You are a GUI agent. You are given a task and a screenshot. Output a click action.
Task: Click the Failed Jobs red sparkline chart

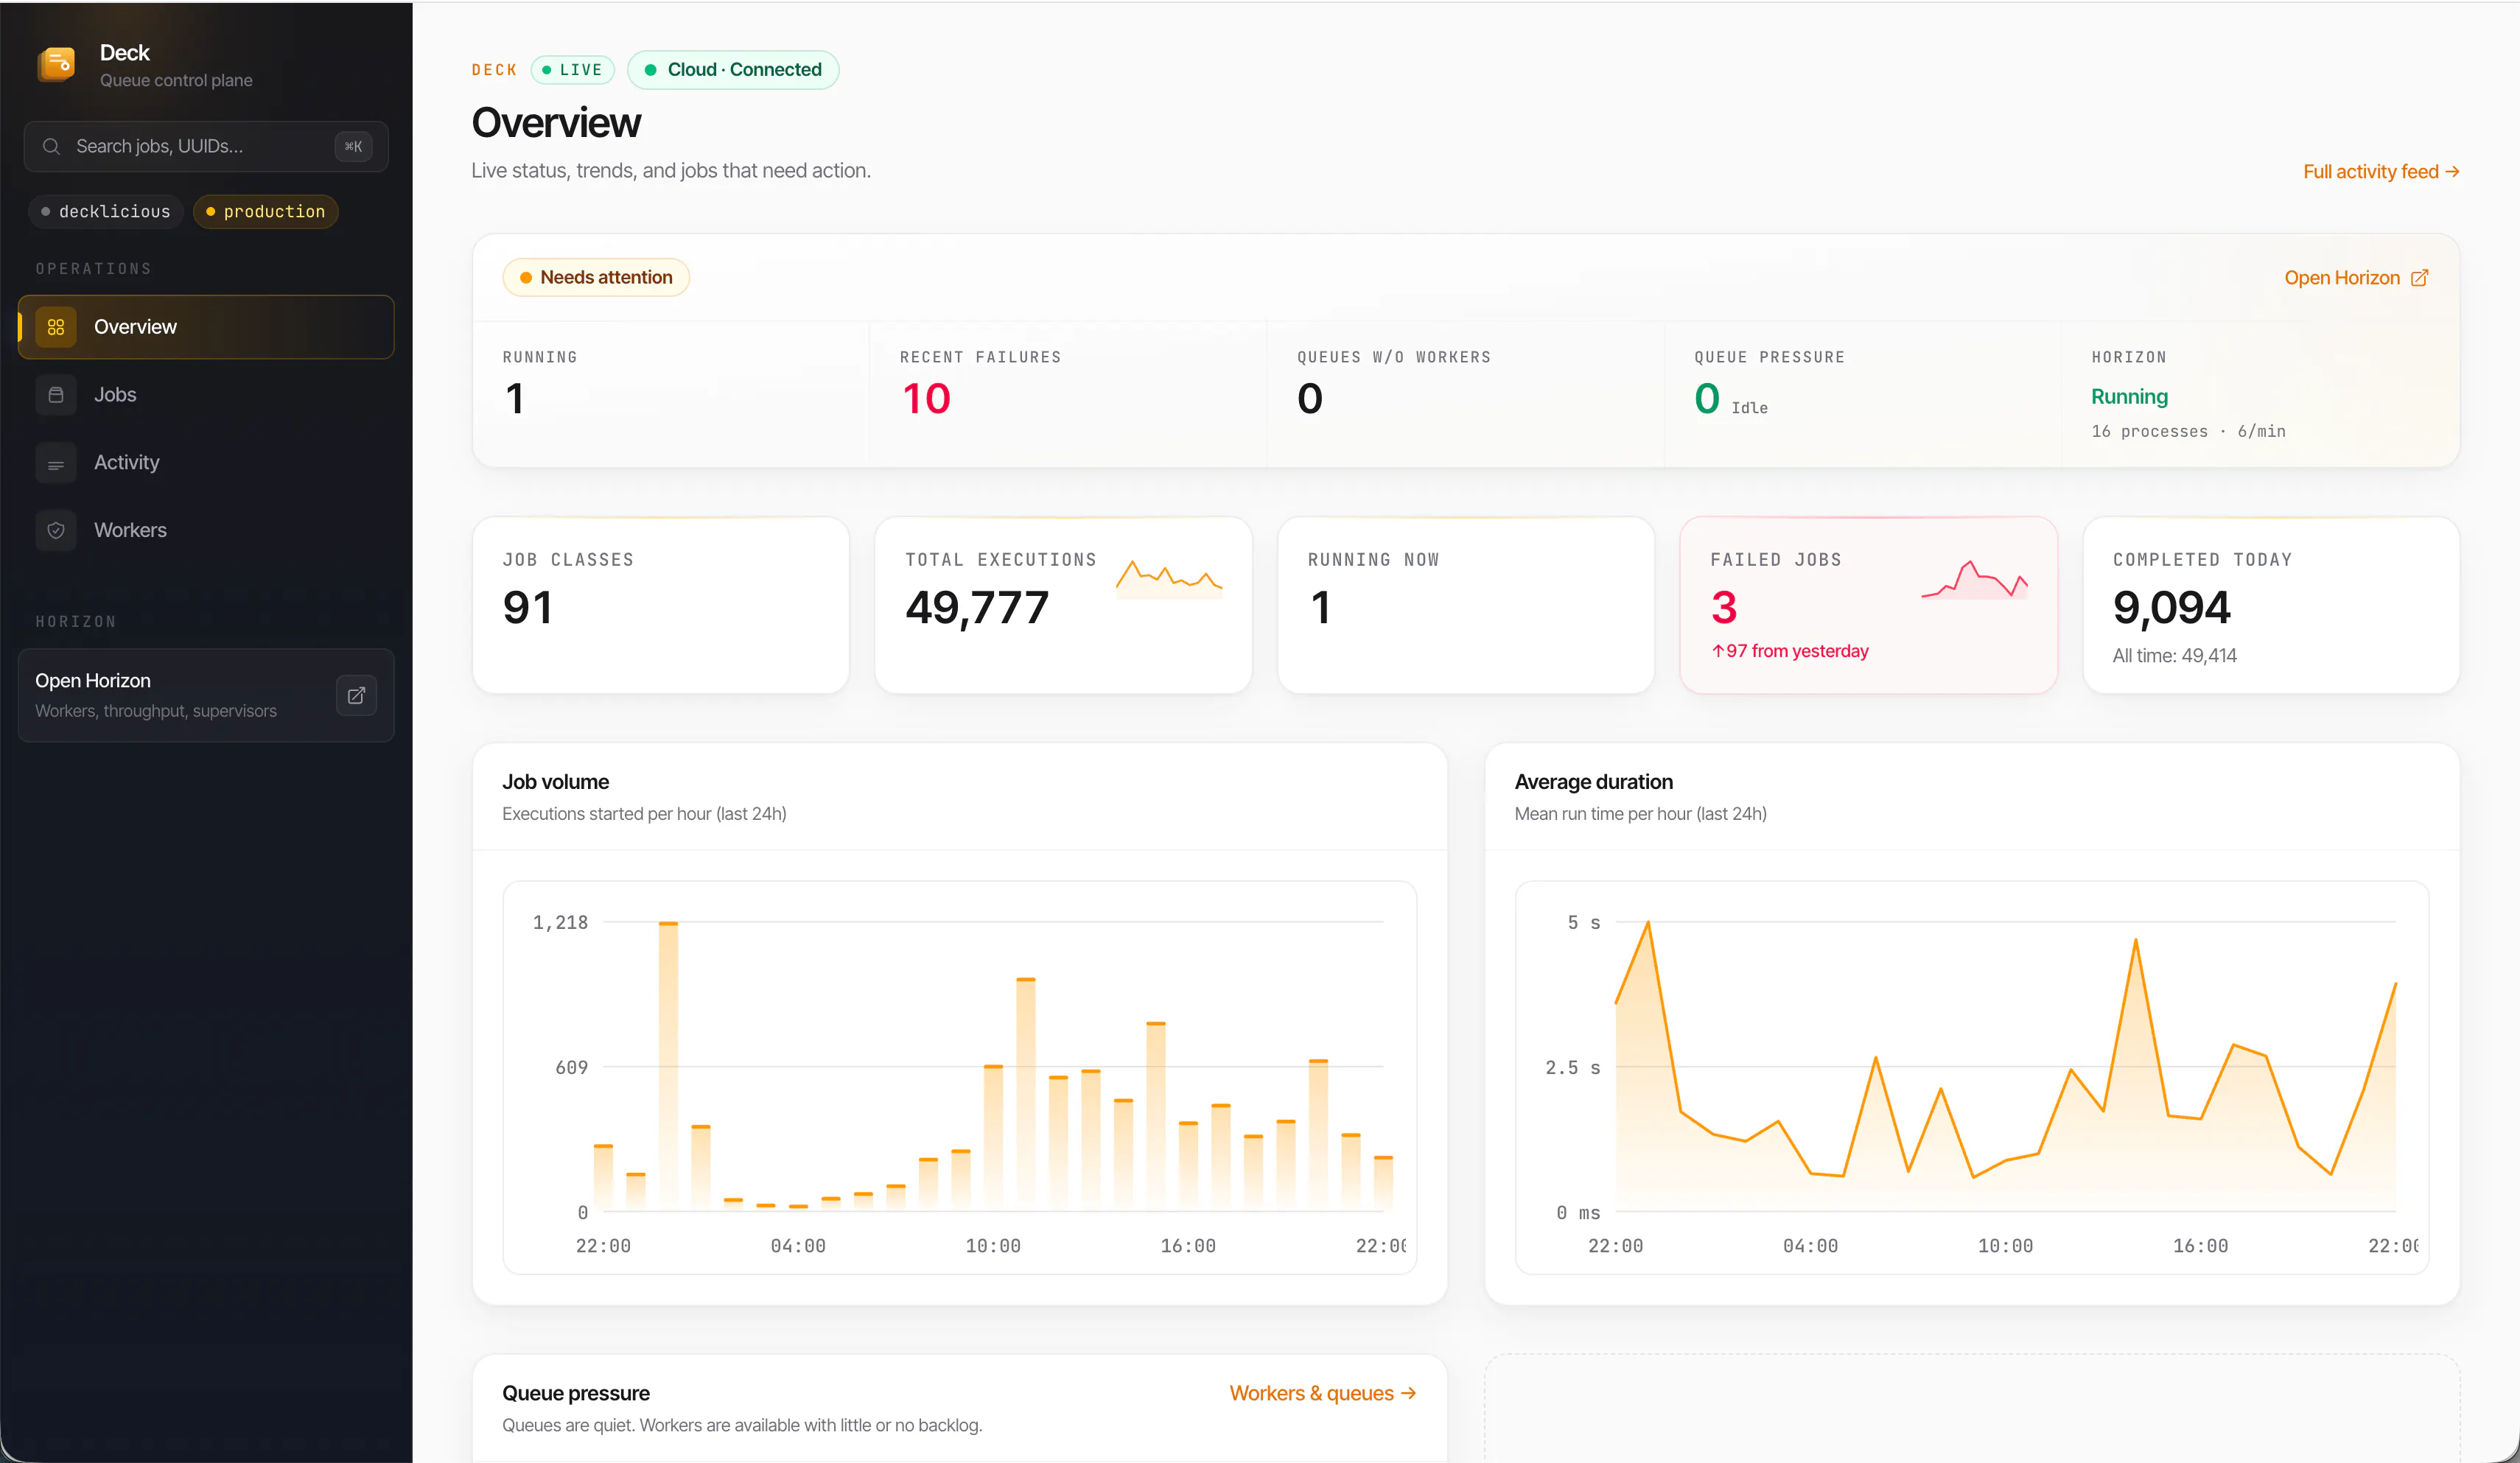[x=1974, y=579]
